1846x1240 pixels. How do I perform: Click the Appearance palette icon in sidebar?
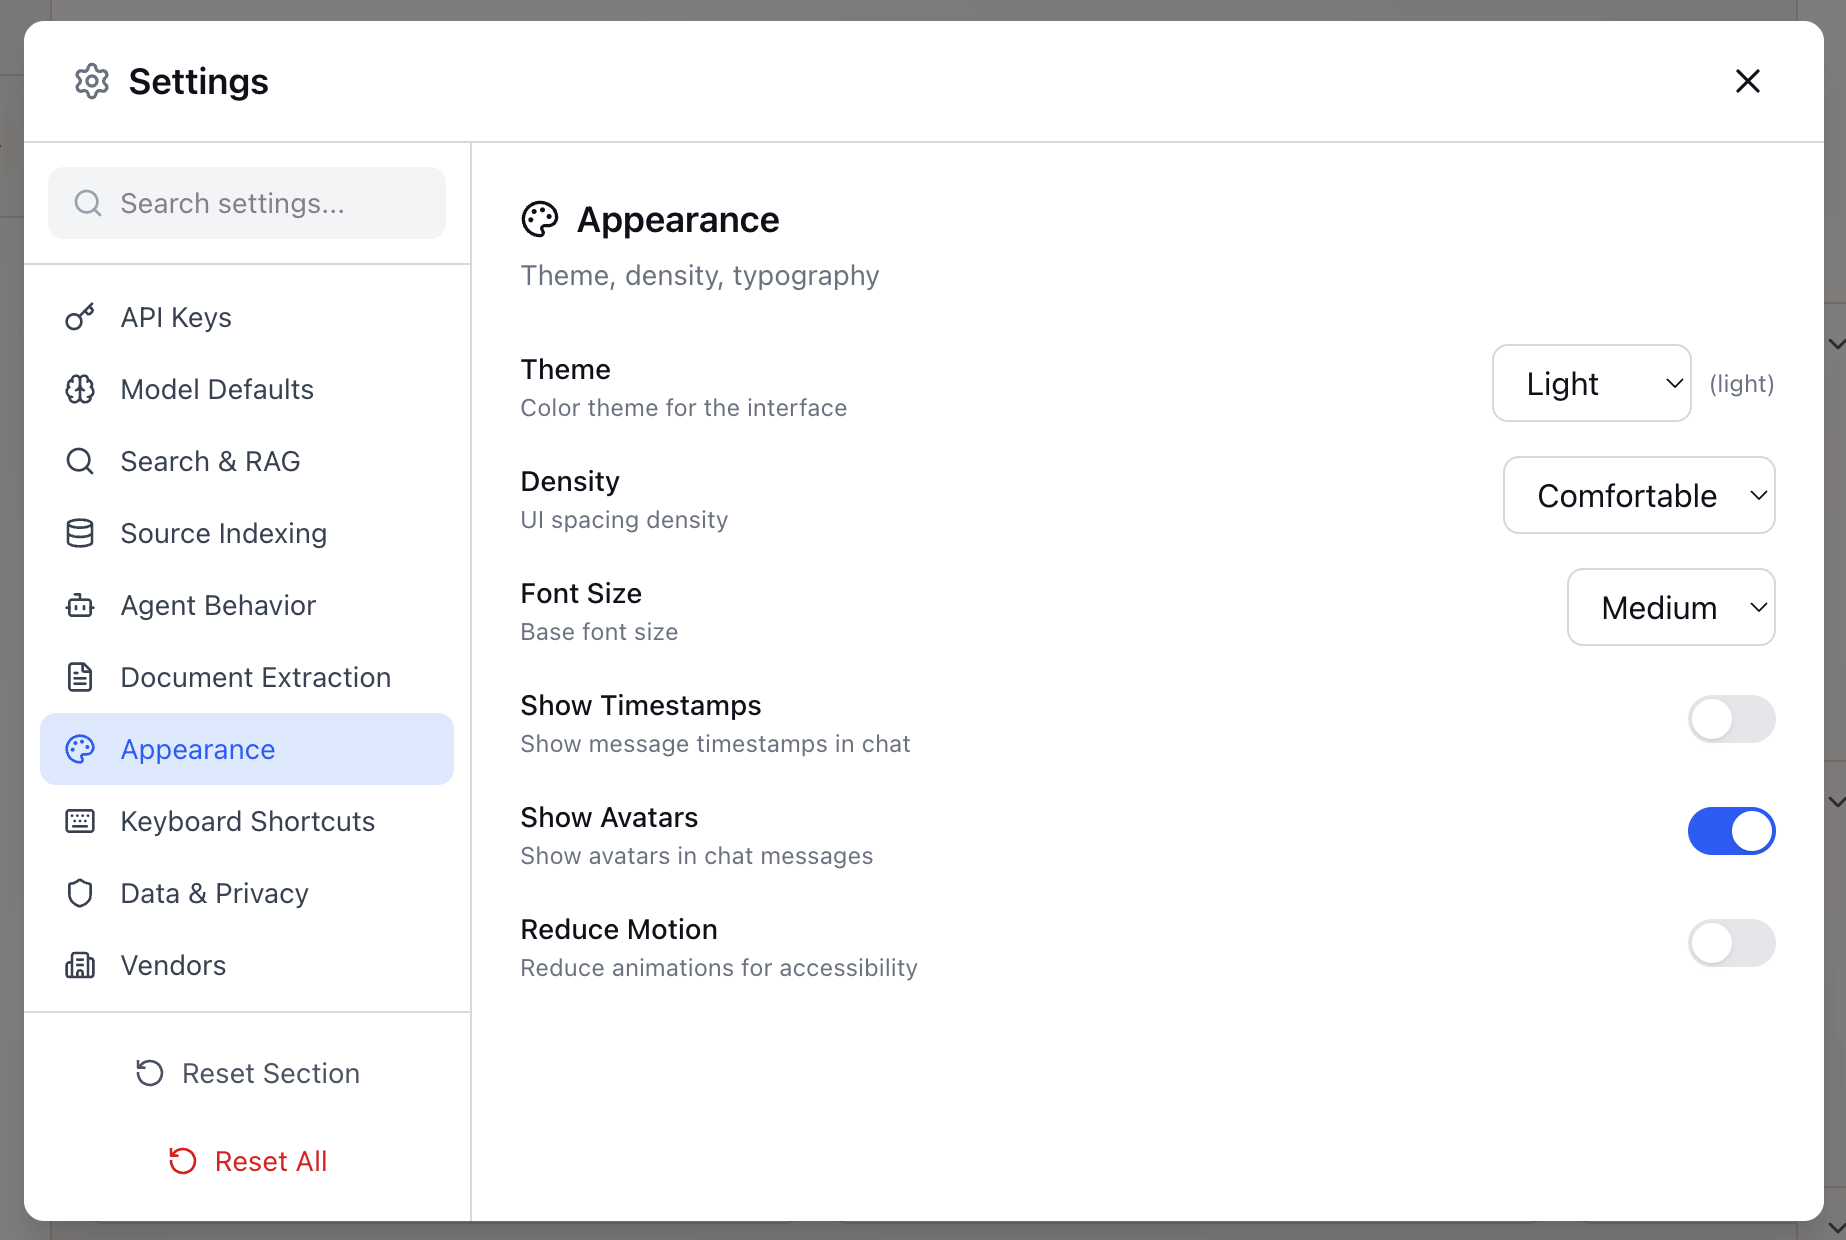(80, 749)
